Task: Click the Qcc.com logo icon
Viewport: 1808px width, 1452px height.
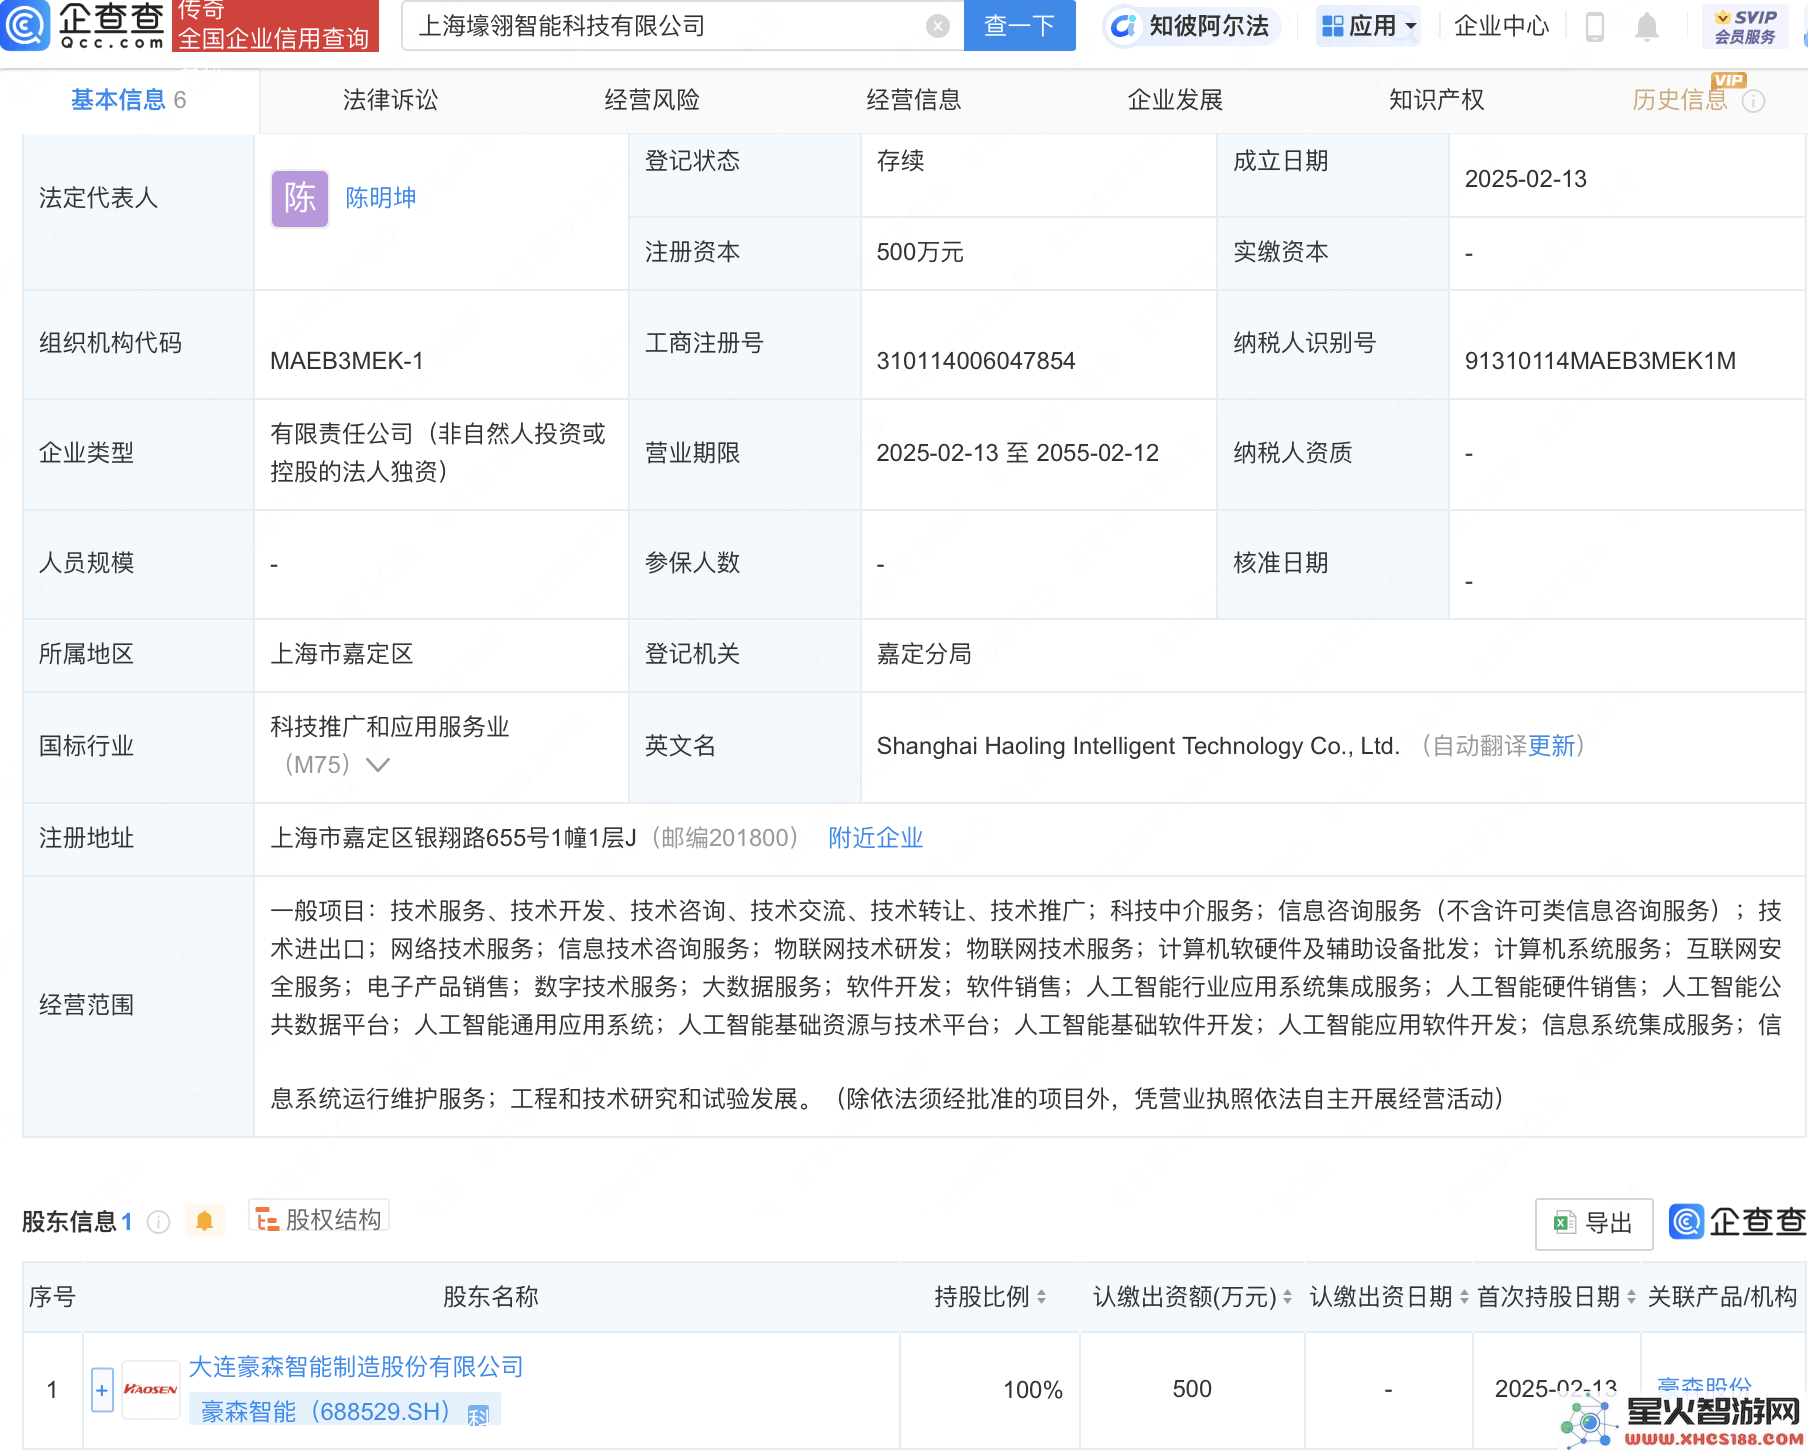Action: click(24, 25)
